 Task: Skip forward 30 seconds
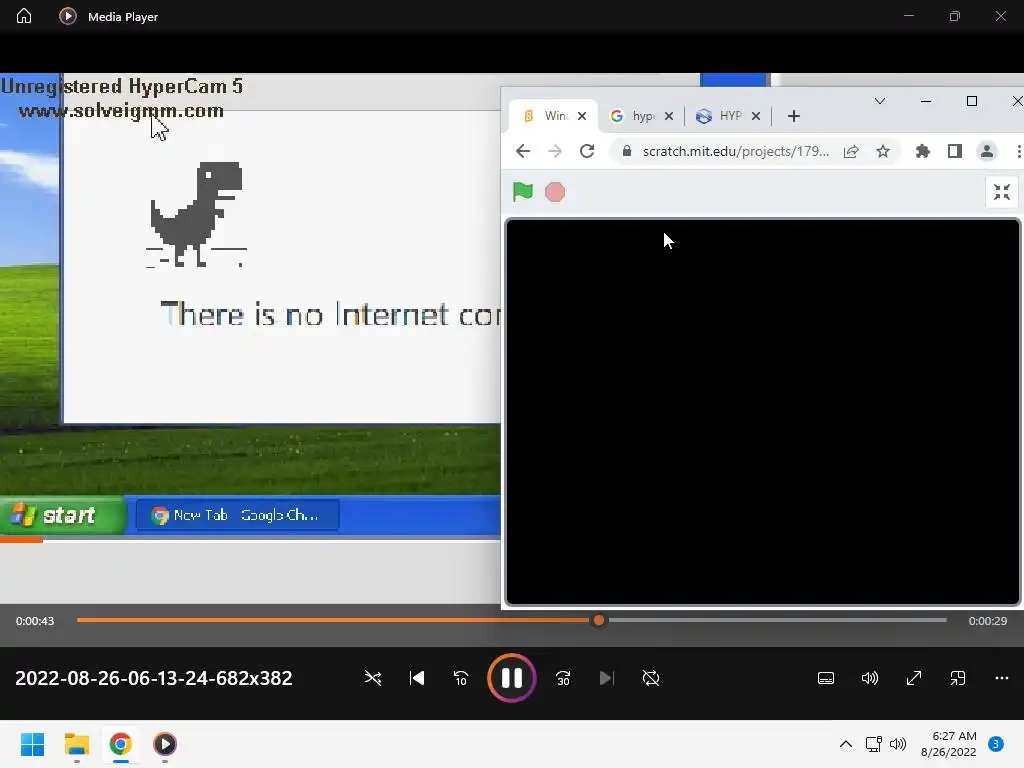(x=563, y=678)
